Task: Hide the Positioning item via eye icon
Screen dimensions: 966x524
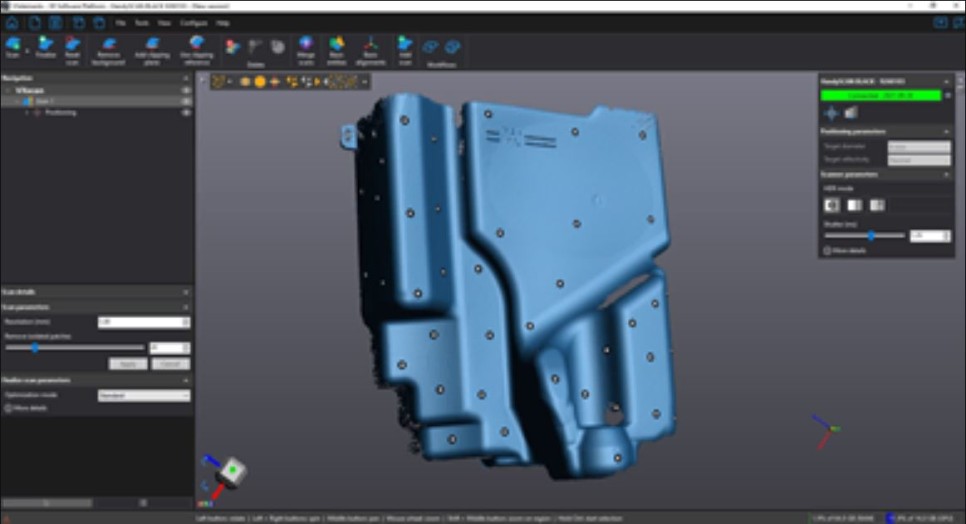Action: click(x=186, y=113)
